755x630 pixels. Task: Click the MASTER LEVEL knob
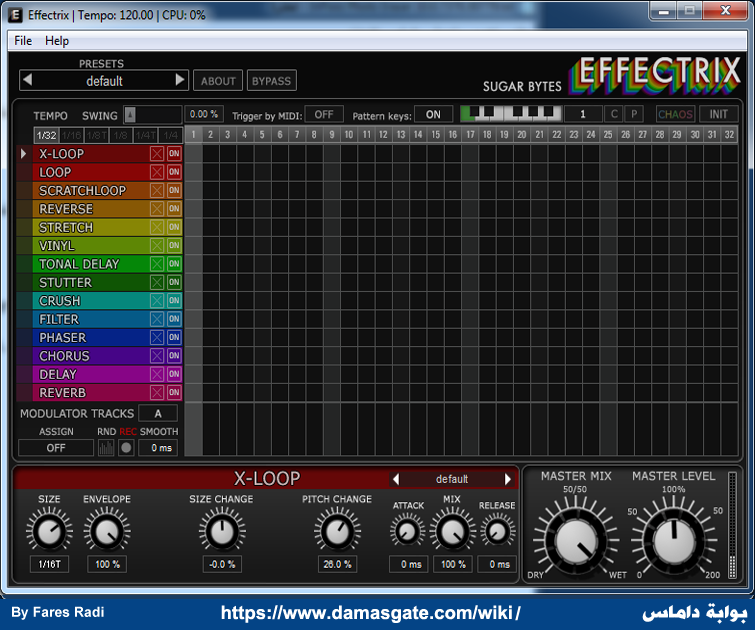coord(673,539)
